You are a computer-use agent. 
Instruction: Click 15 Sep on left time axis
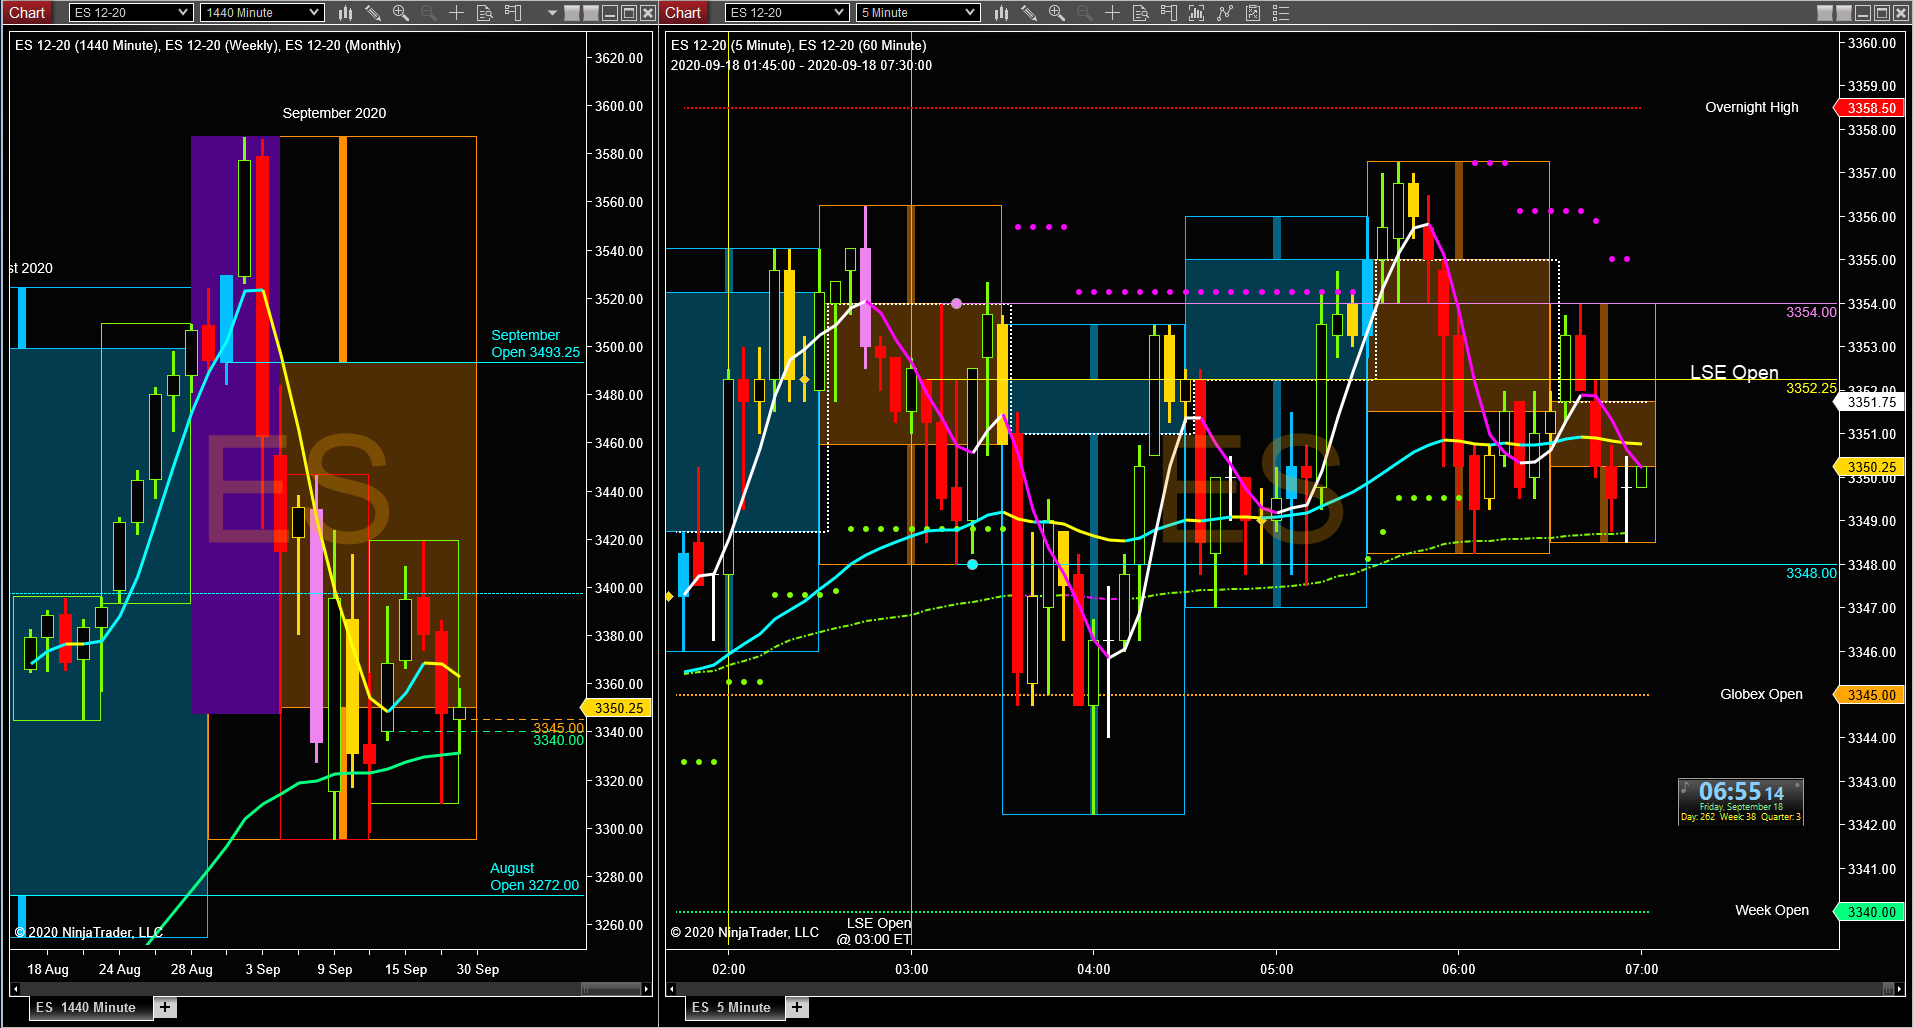pyautogui.click(x=406, y=969)
